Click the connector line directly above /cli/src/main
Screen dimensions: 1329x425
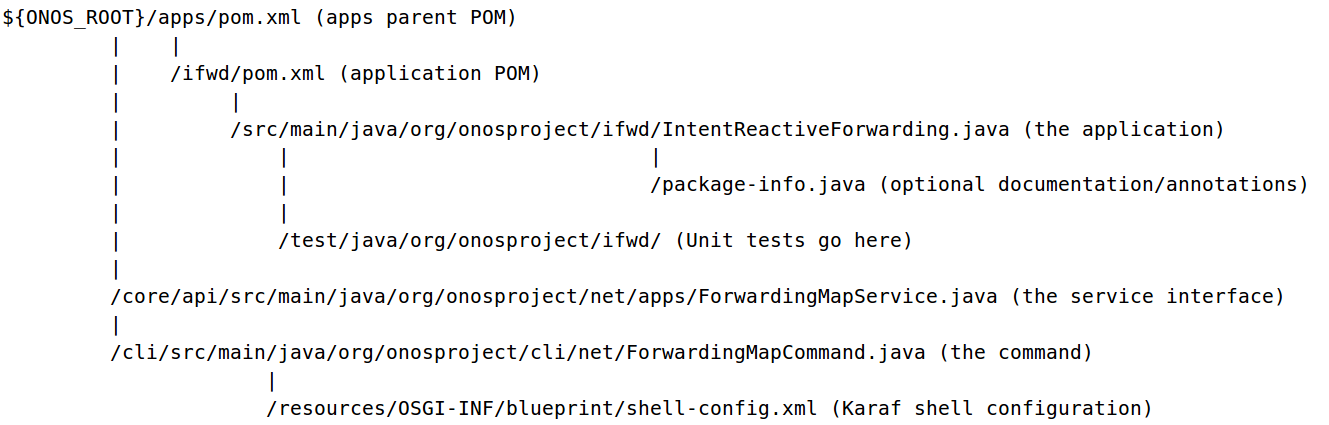pos(117,325)
